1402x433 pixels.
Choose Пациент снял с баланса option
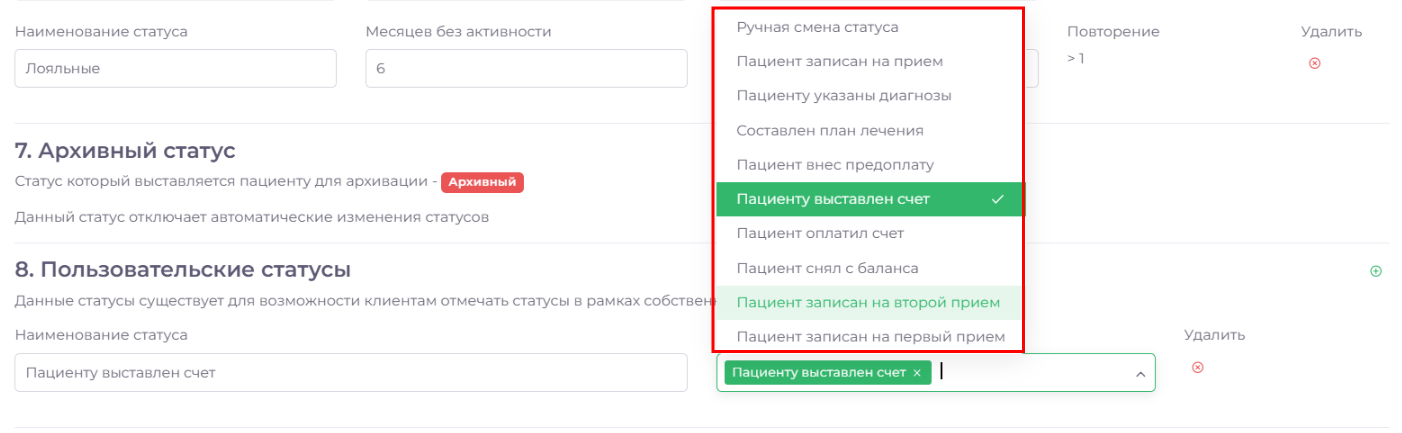pos(869,268)
